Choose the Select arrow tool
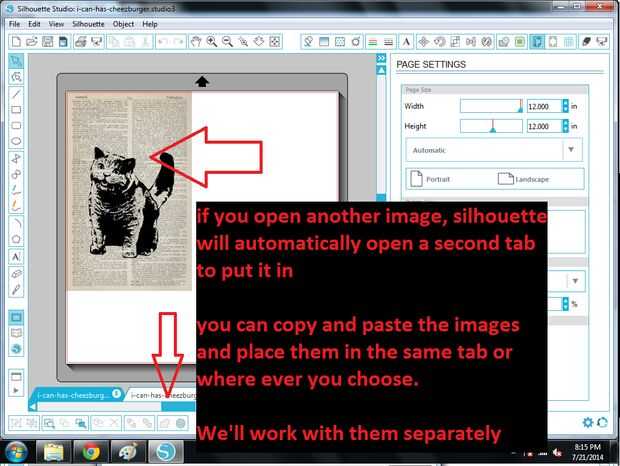Viewport: 620px width, 466px height. pos(16,61)
